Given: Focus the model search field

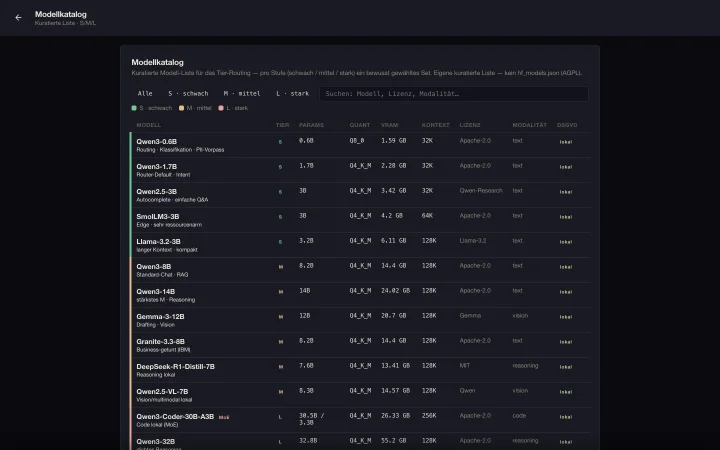Looking at the screenshot, I should (454, 94).
